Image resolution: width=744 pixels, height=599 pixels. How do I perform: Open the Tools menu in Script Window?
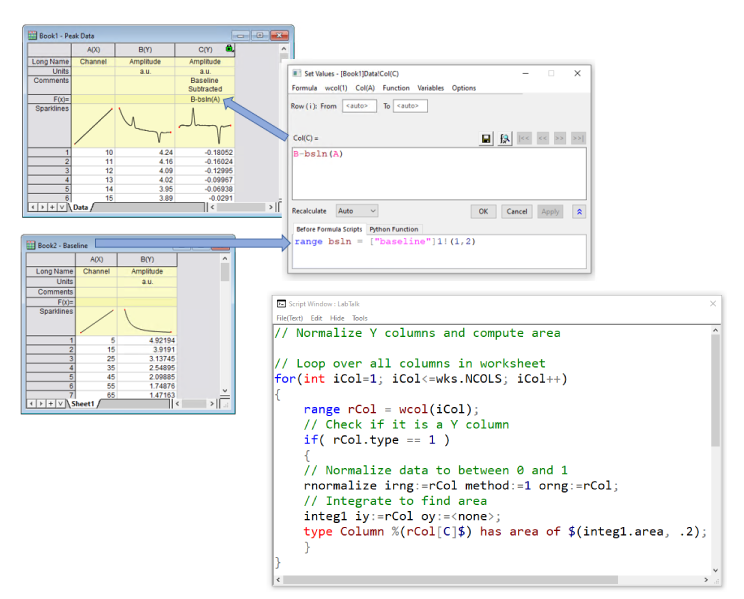click(x=360, y=318)
